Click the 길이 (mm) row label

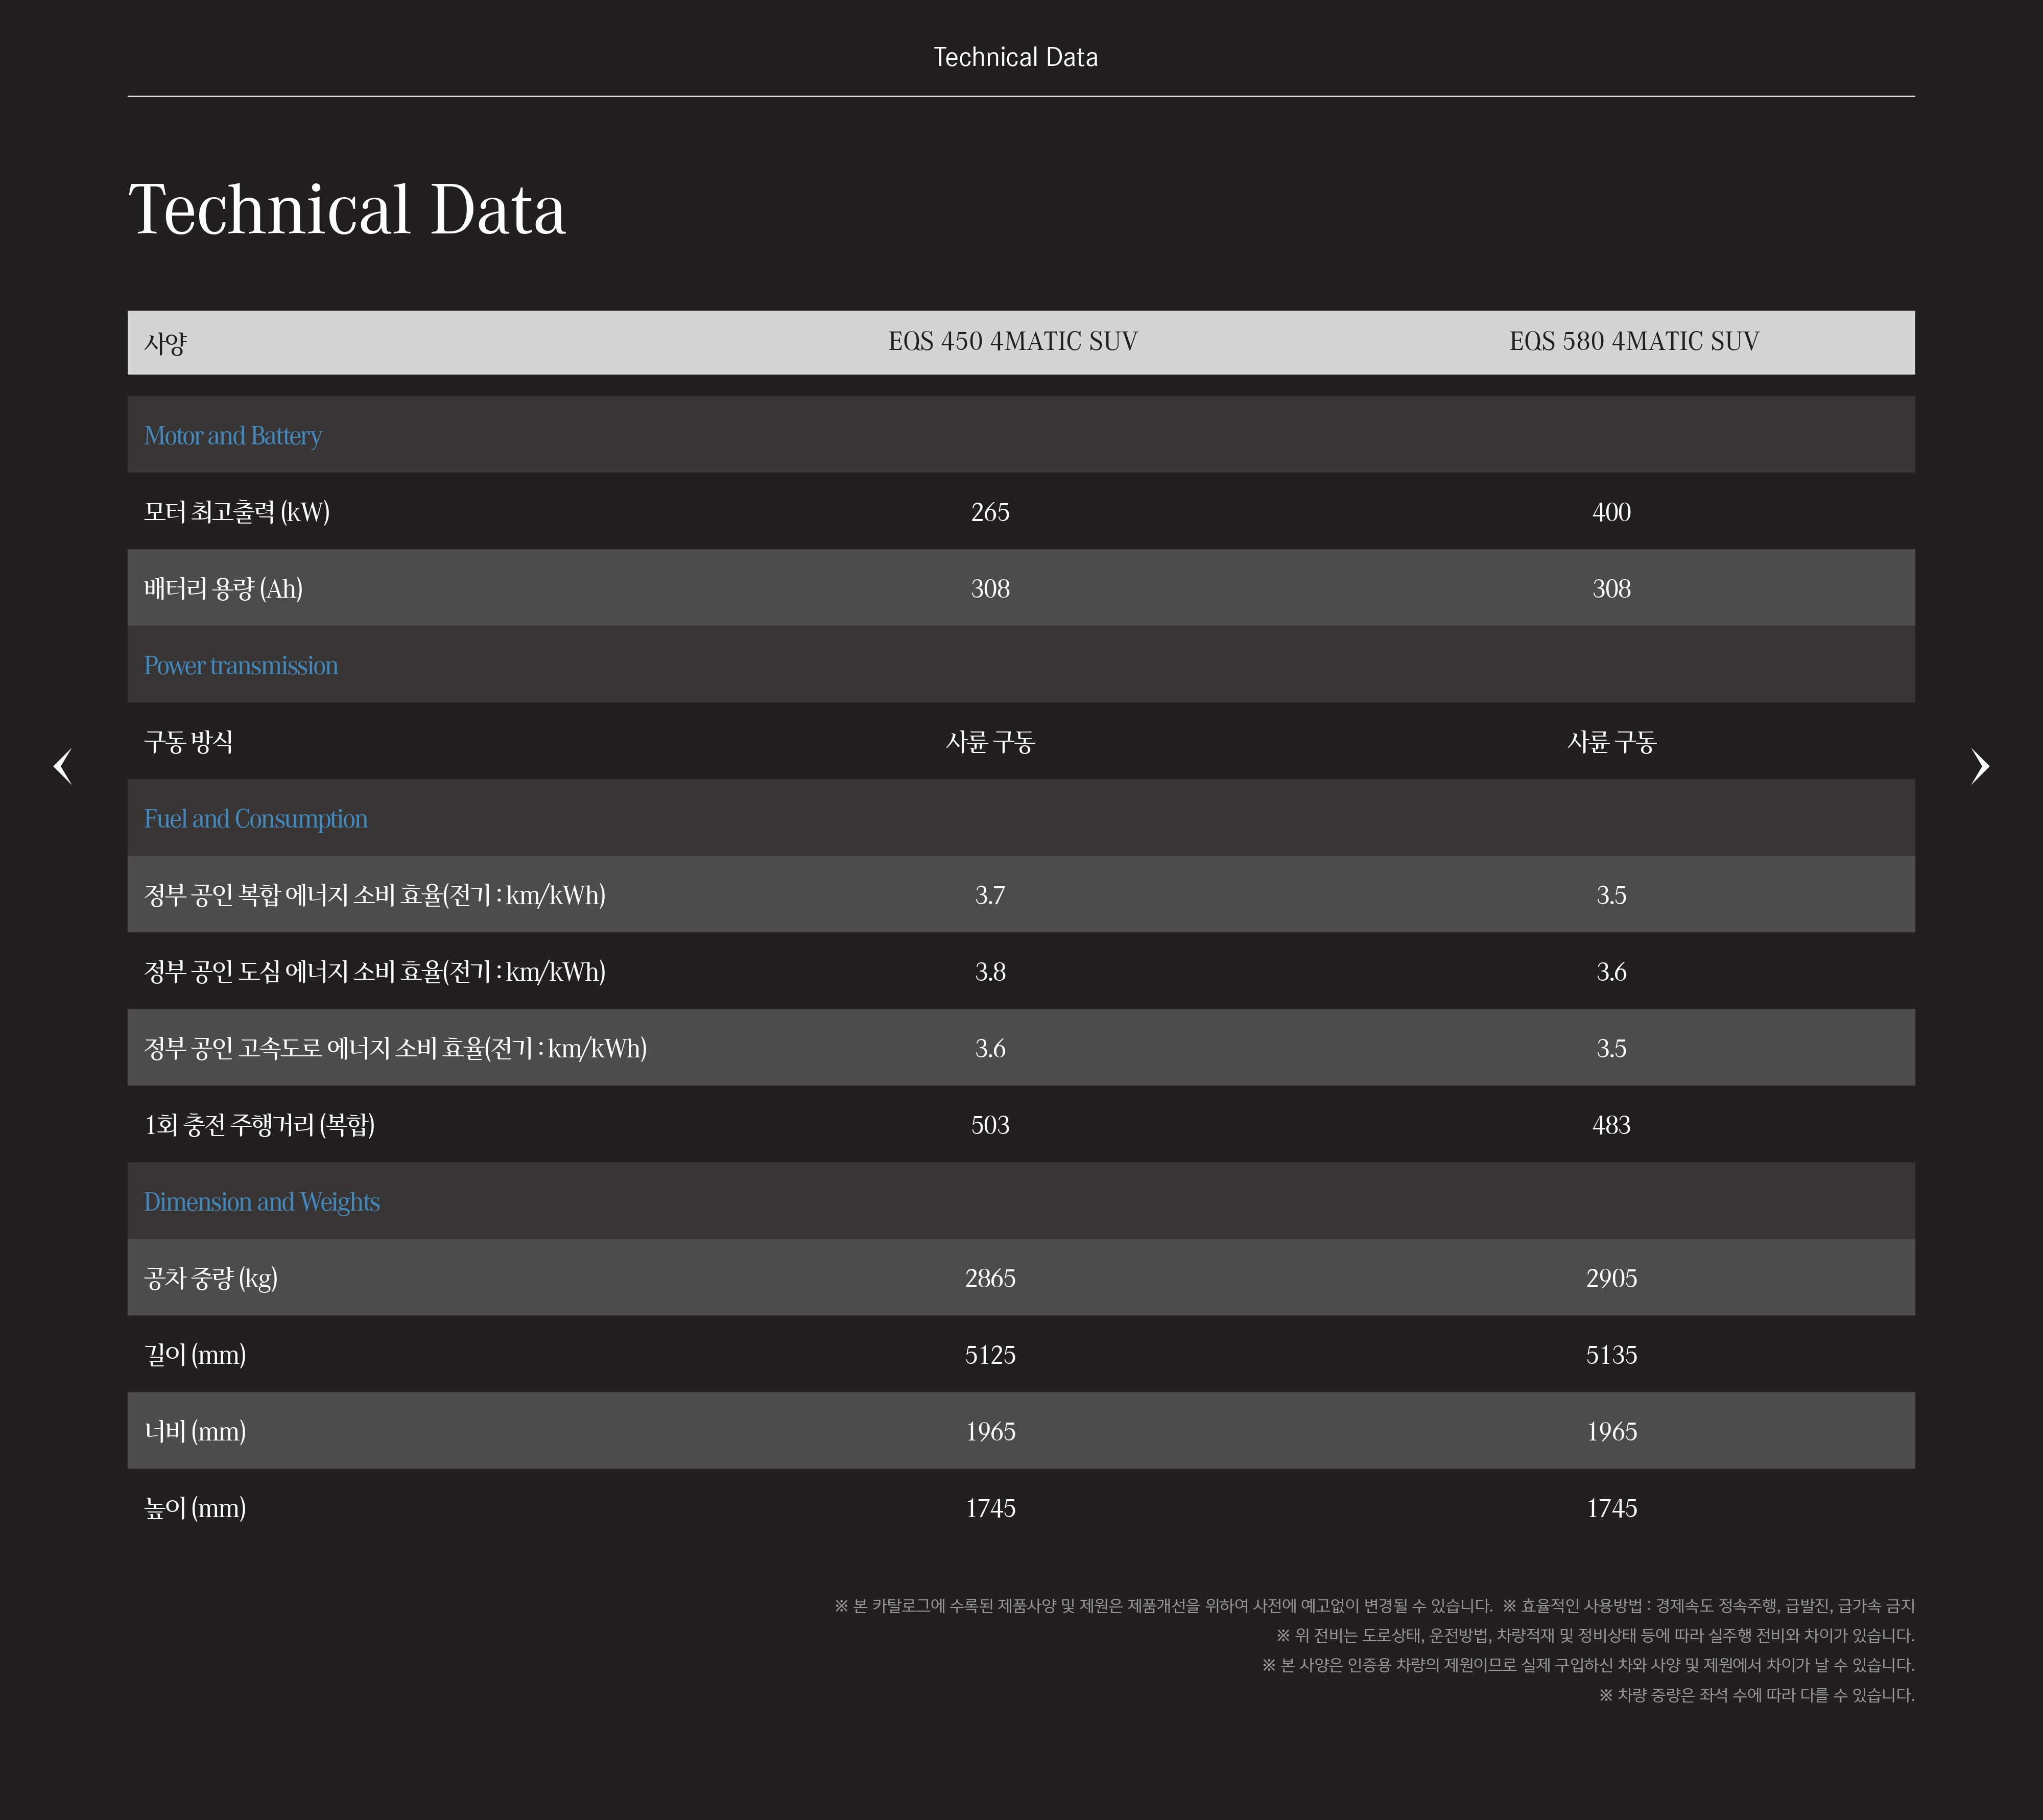pyautogui.click(x=195, y=1355)
